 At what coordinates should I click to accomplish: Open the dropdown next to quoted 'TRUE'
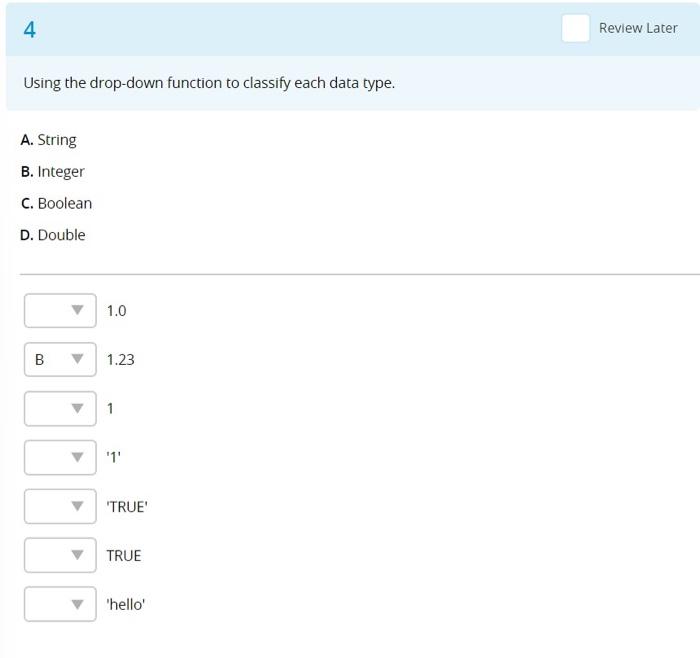60,506
